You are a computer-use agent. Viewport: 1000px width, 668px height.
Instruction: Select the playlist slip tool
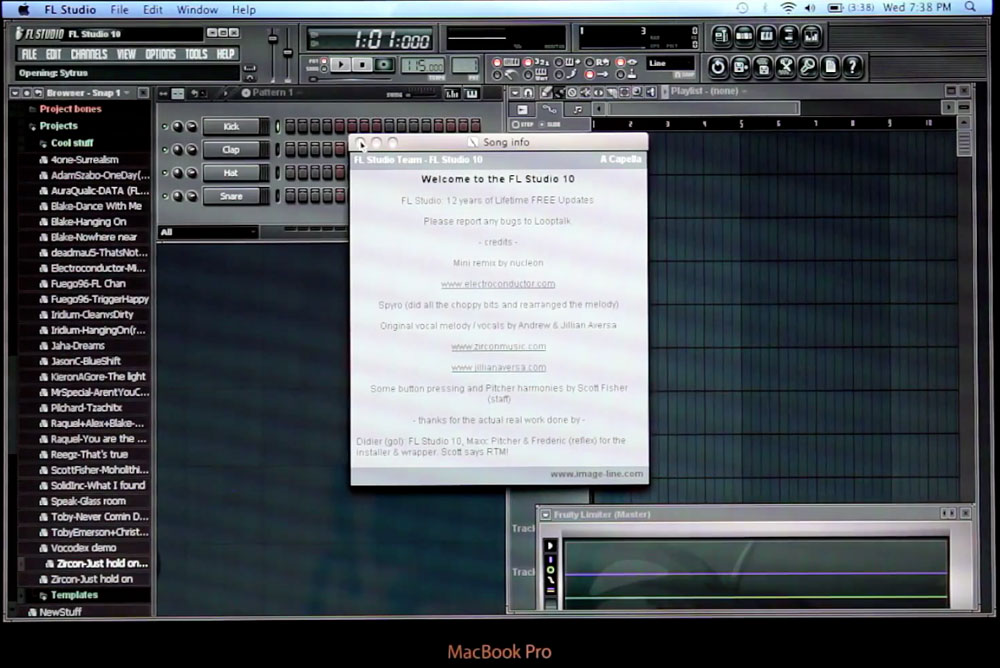pyautogui.click(x=598, y=92)
